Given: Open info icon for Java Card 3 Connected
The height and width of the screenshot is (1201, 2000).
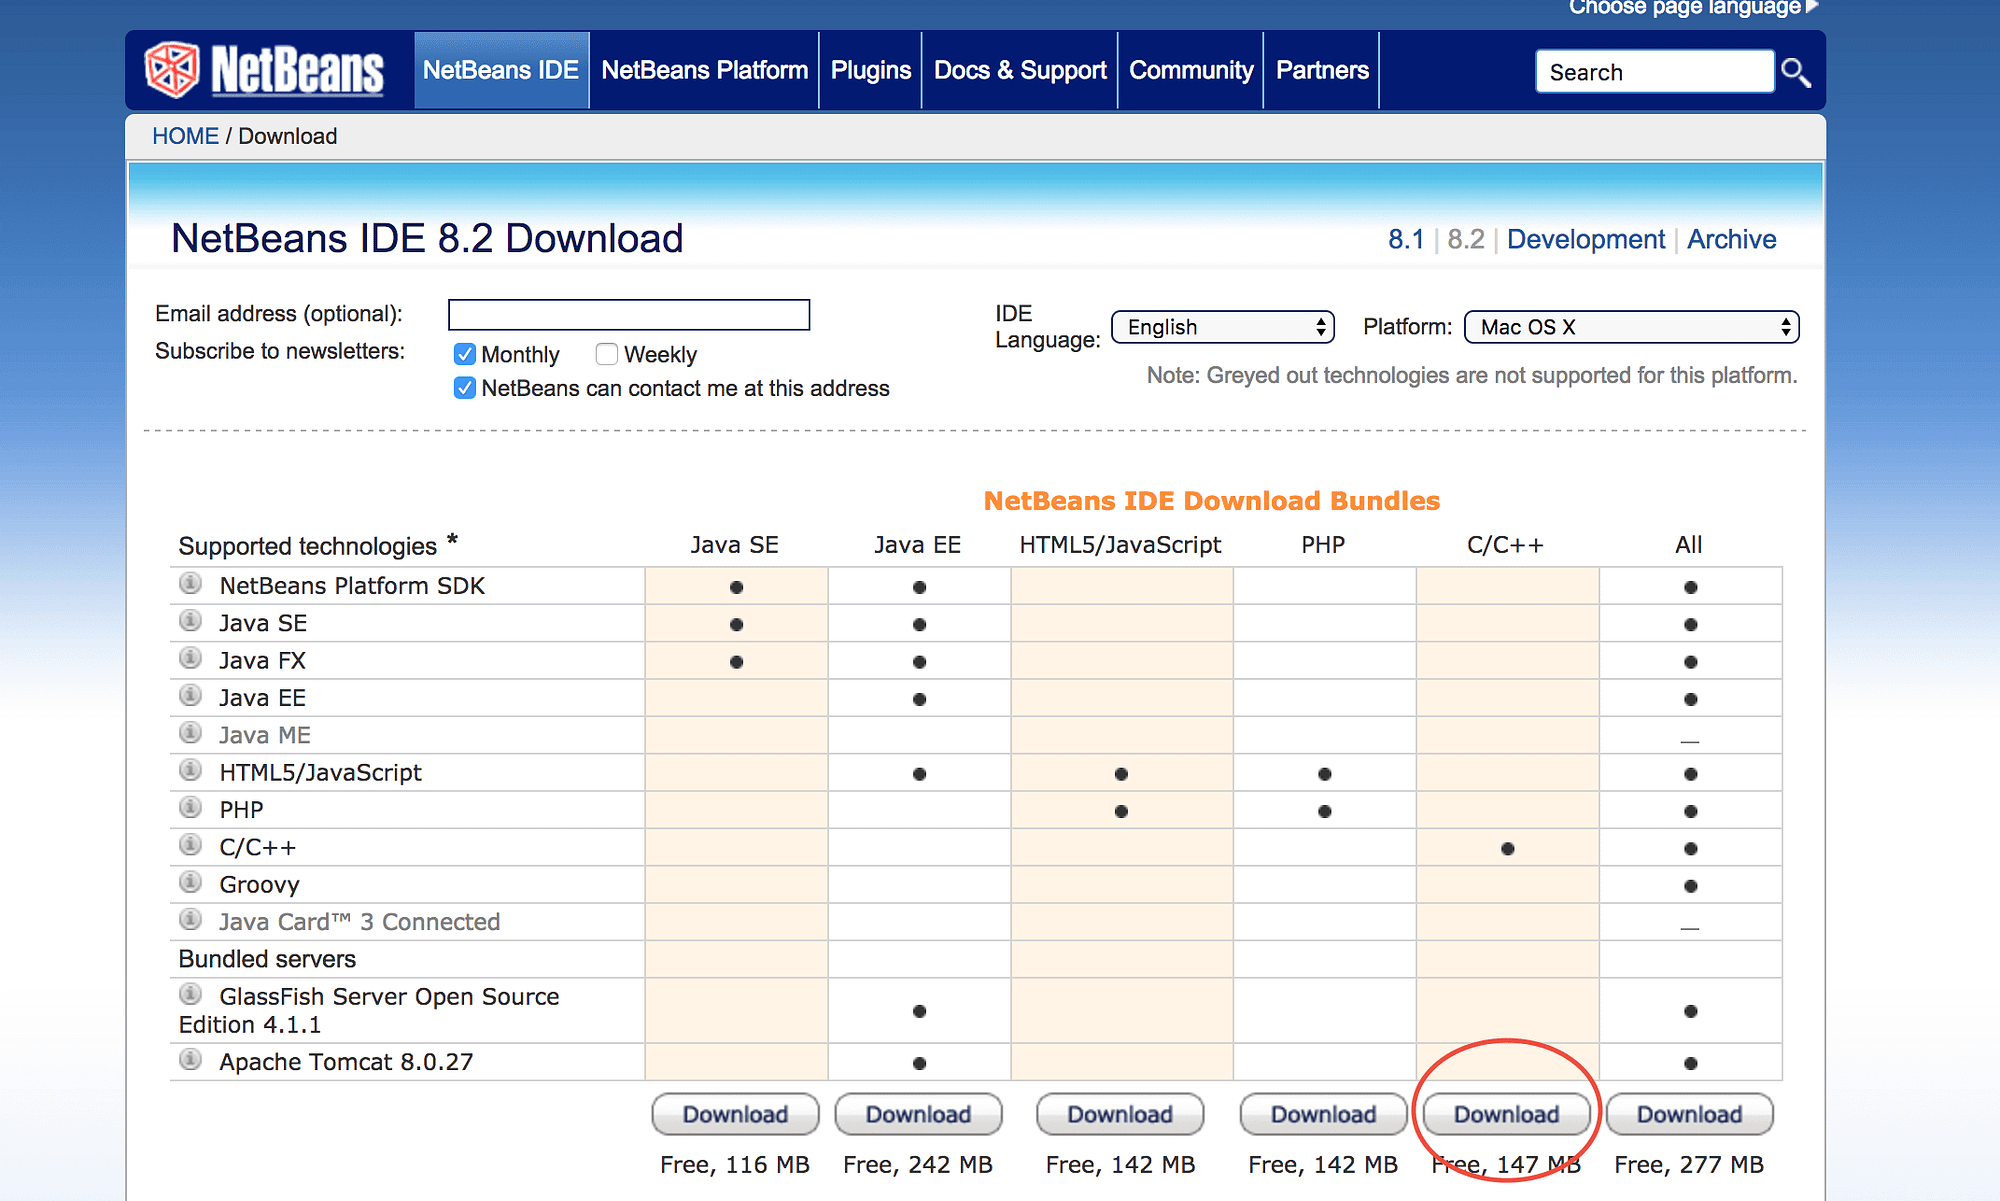Looking at the screenshot, I should click(x=190, y=919).
